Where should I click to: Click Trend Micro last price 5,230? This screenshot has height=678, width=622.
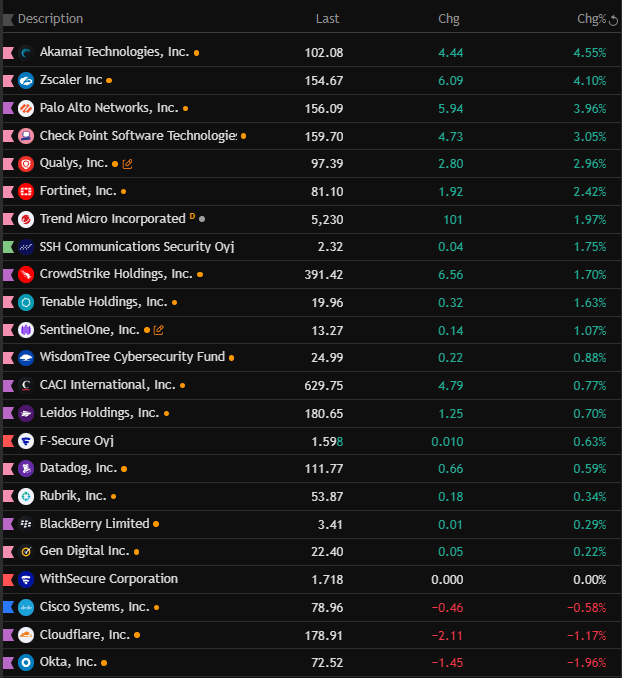click(327, 219)
